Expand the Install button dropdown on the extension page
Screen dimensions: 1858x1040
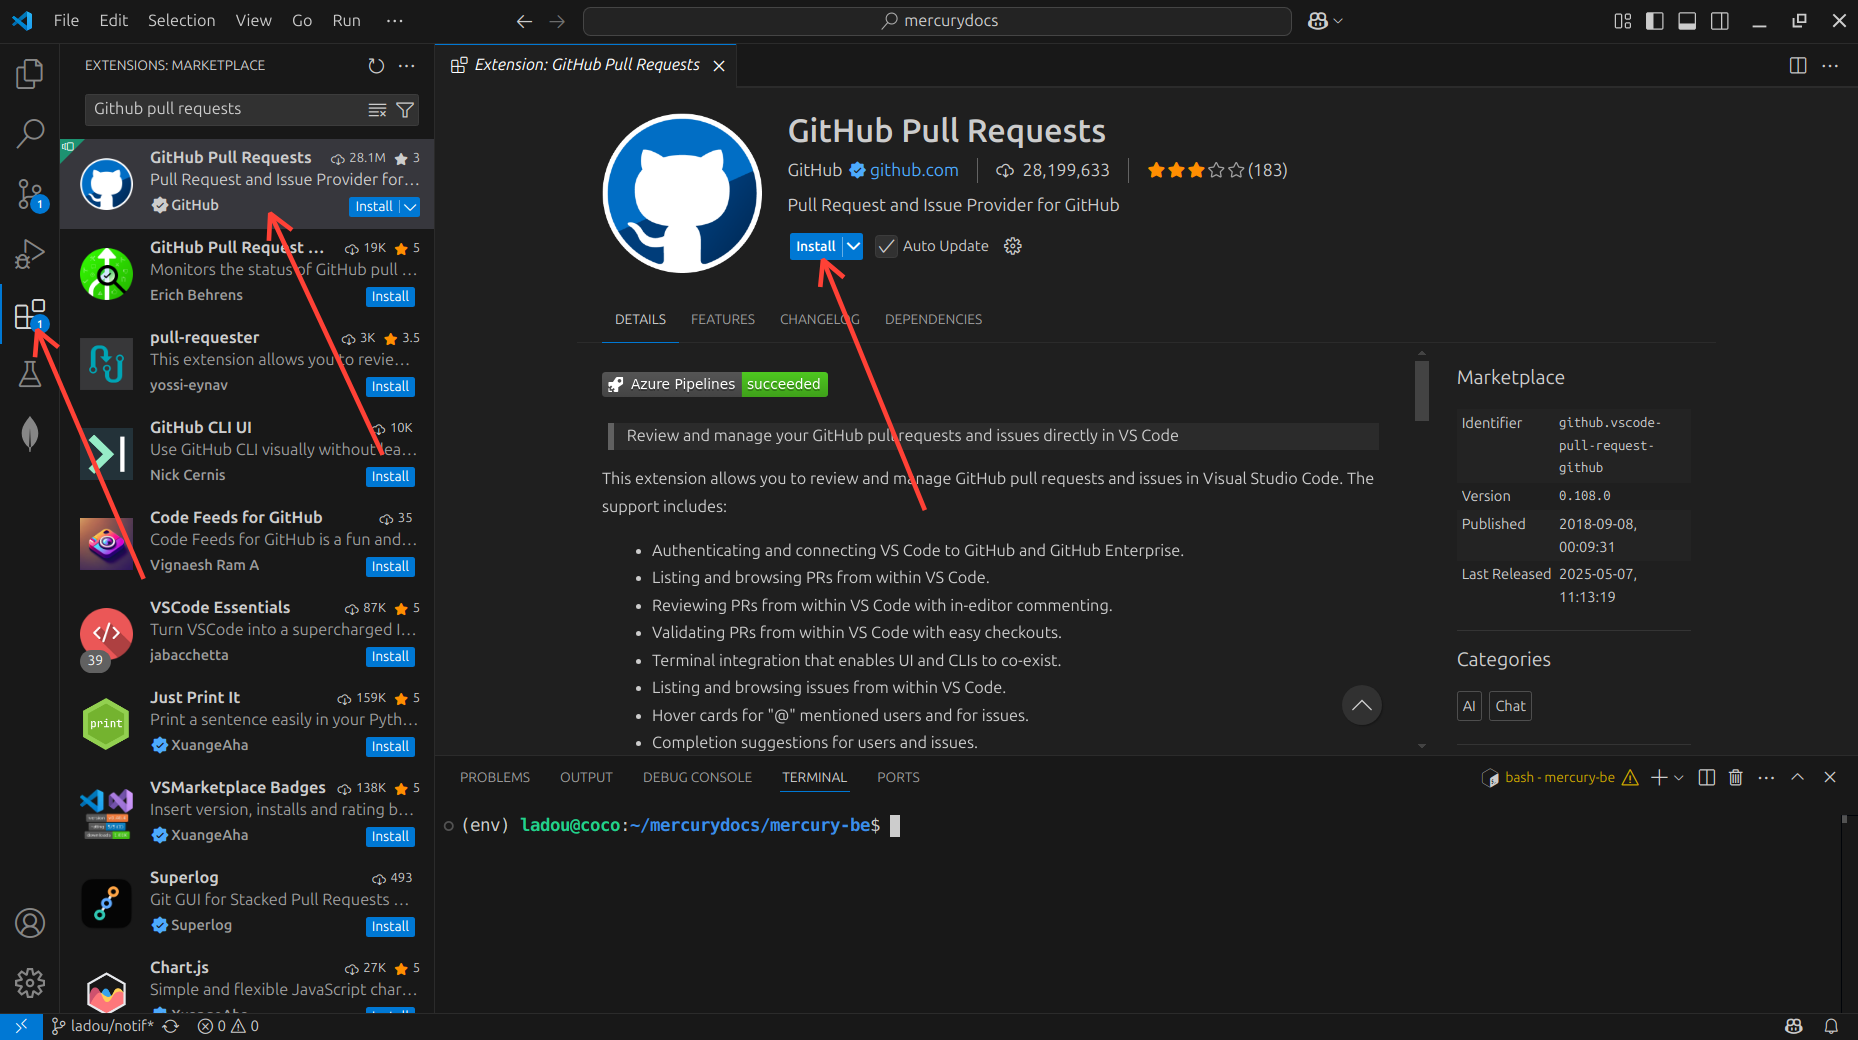853,246
